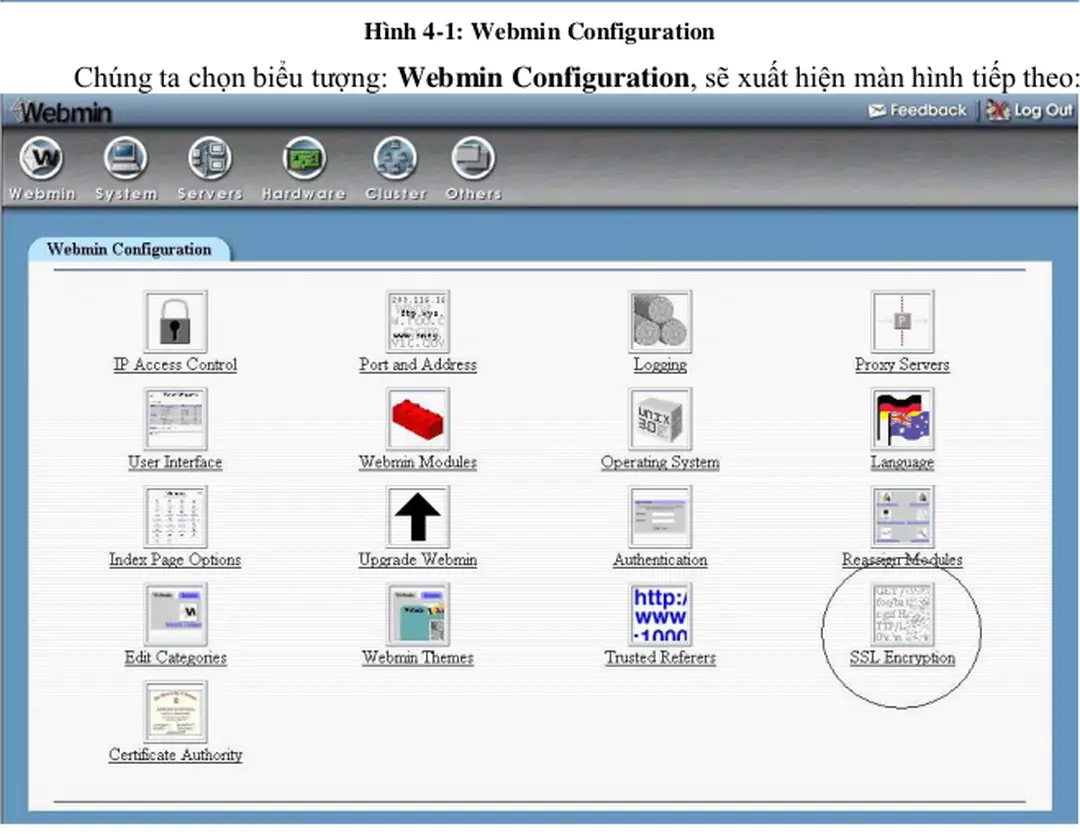
Task: Go to the Hardware category
Action: (x=304, y=168)
